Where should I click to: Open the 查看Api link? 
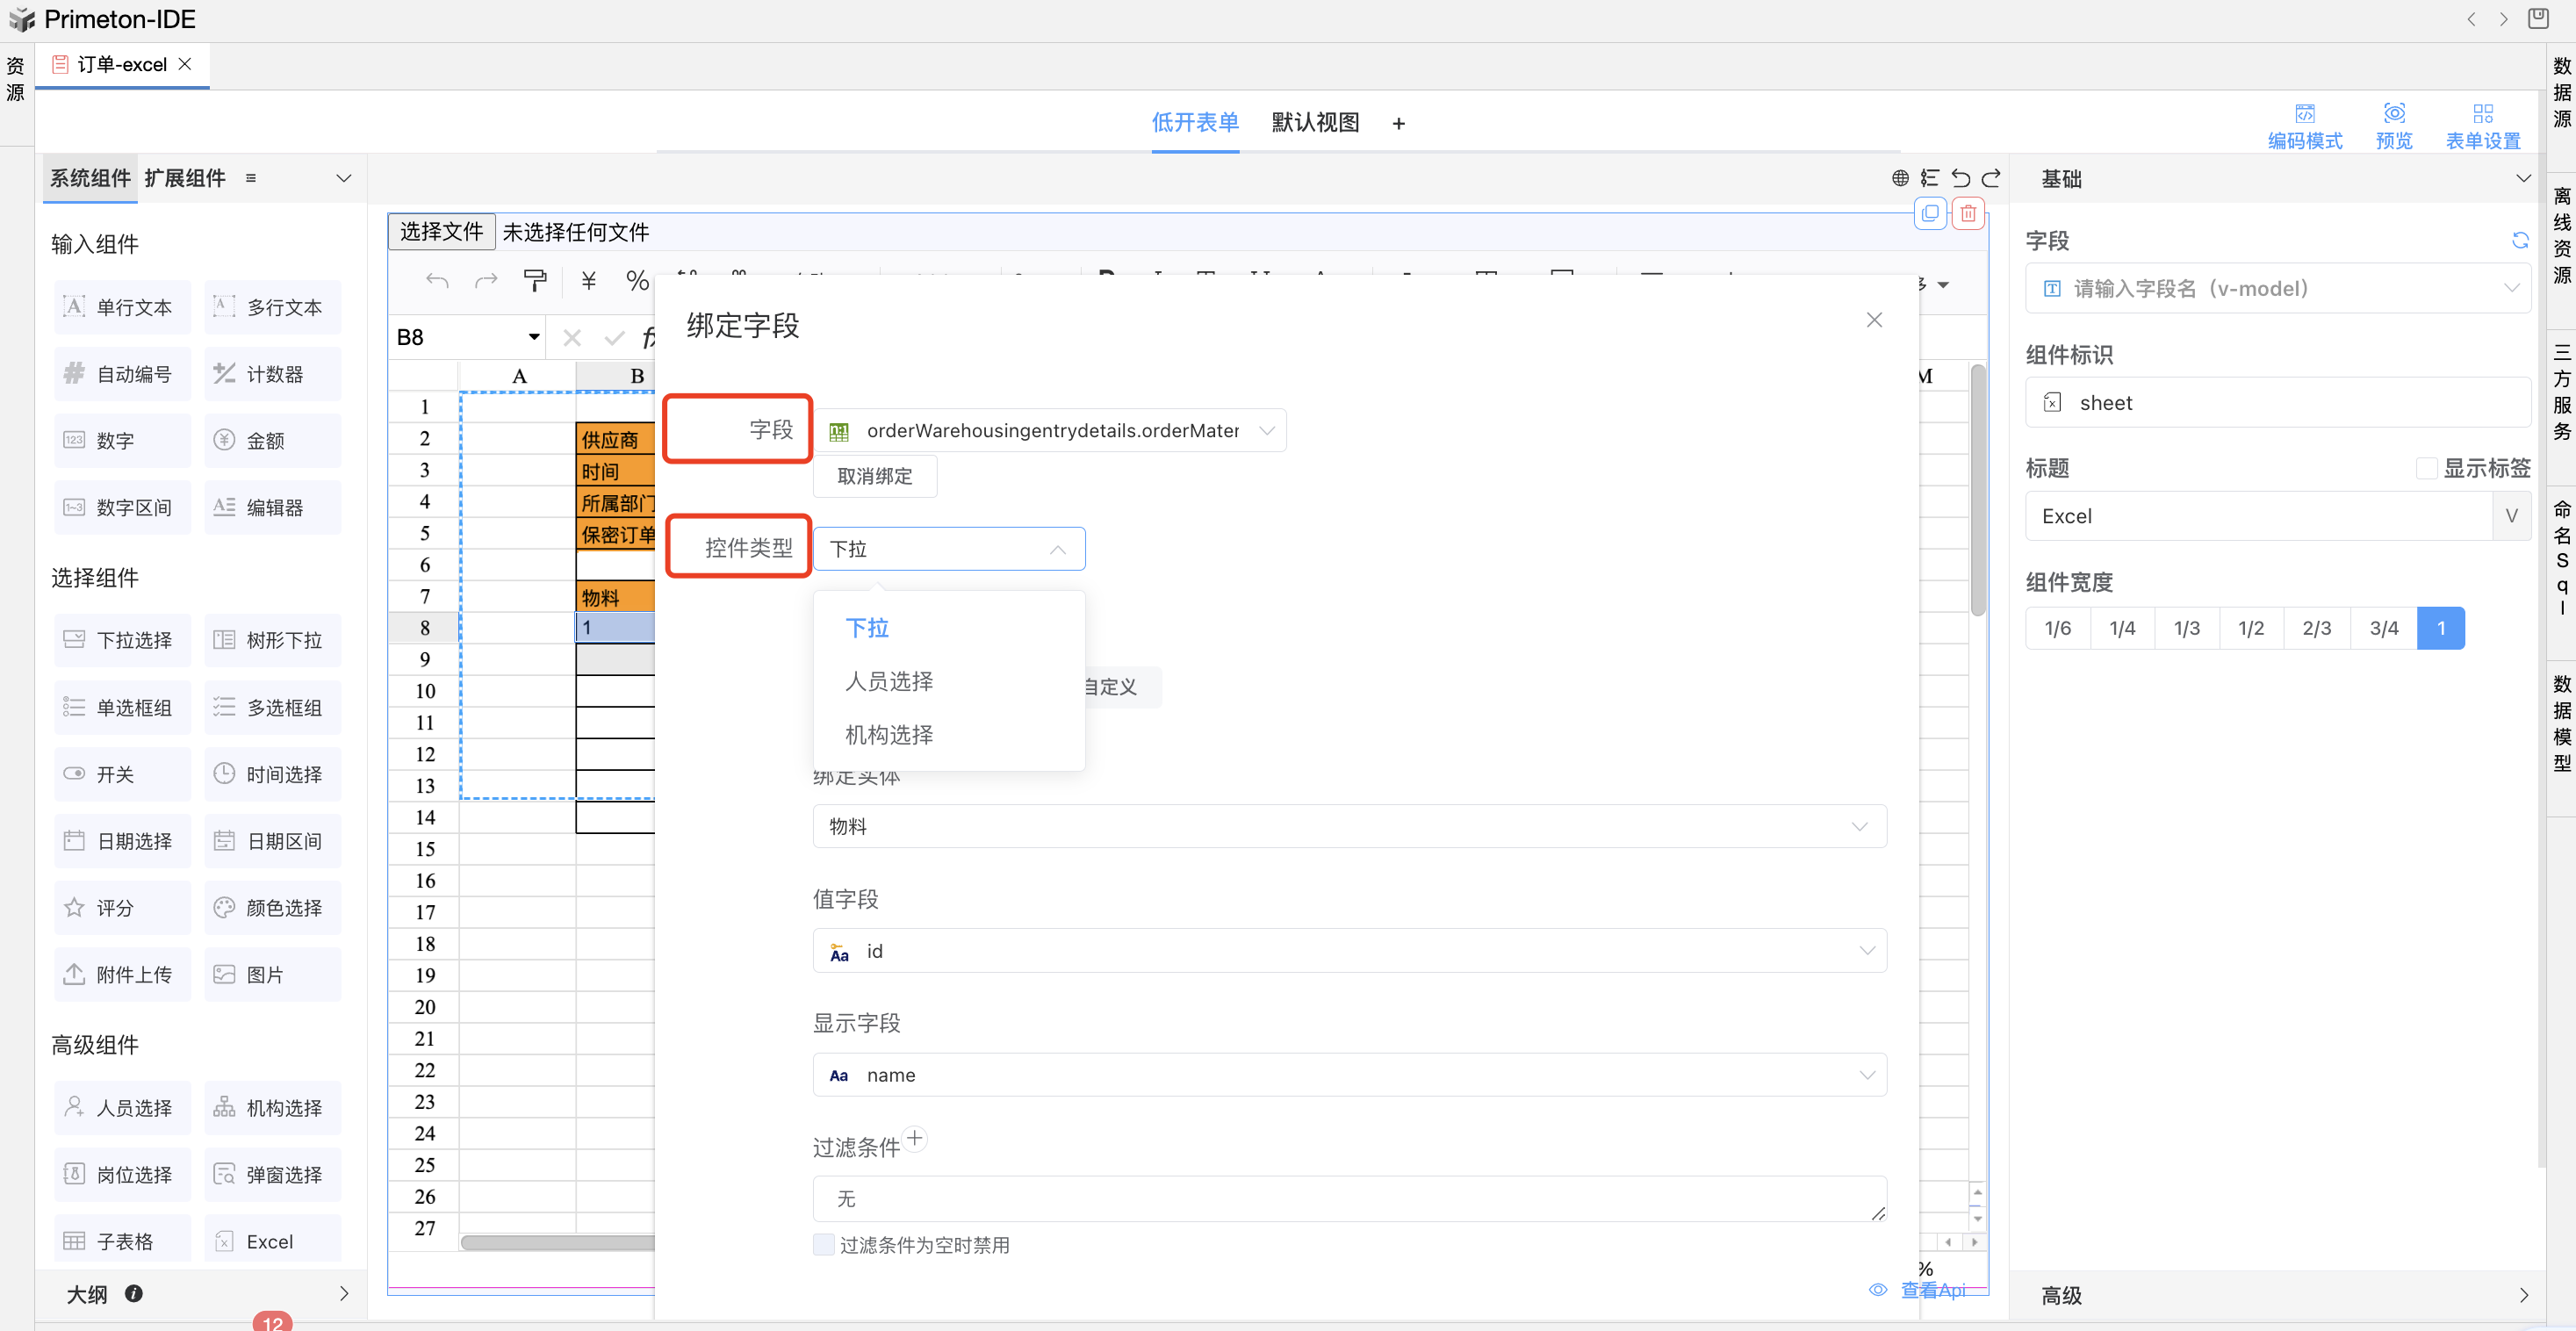1932,1290
